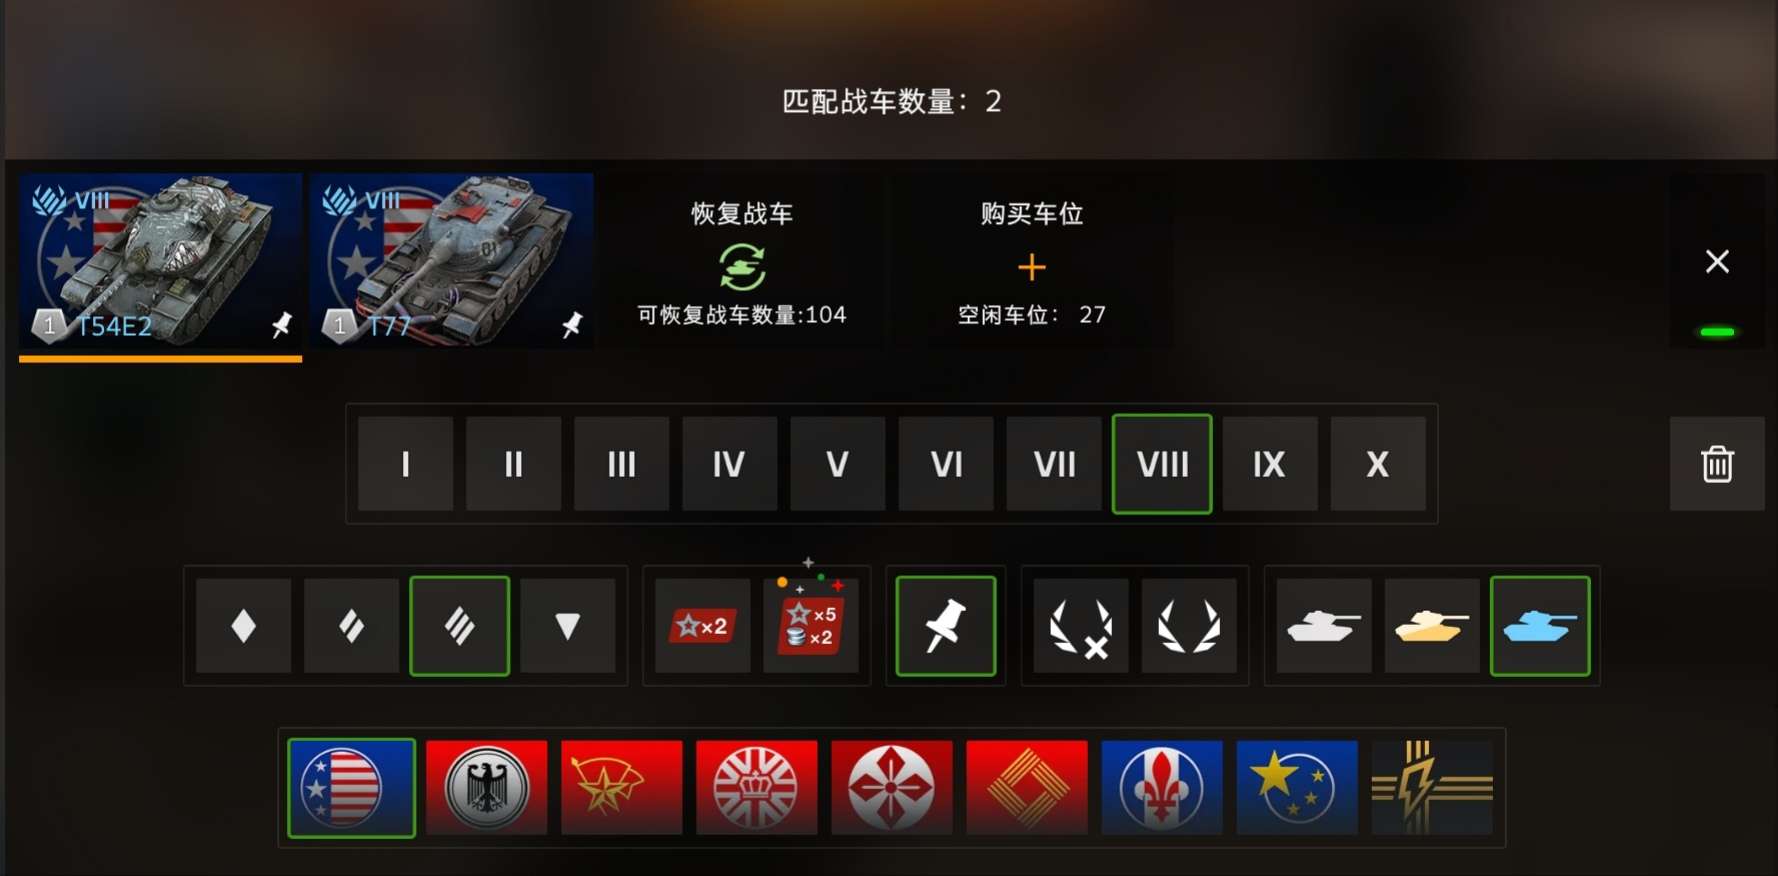Screen dimensions: 1778x876
Task: Select tier VIII filter button
Action: coord(1162,464)
